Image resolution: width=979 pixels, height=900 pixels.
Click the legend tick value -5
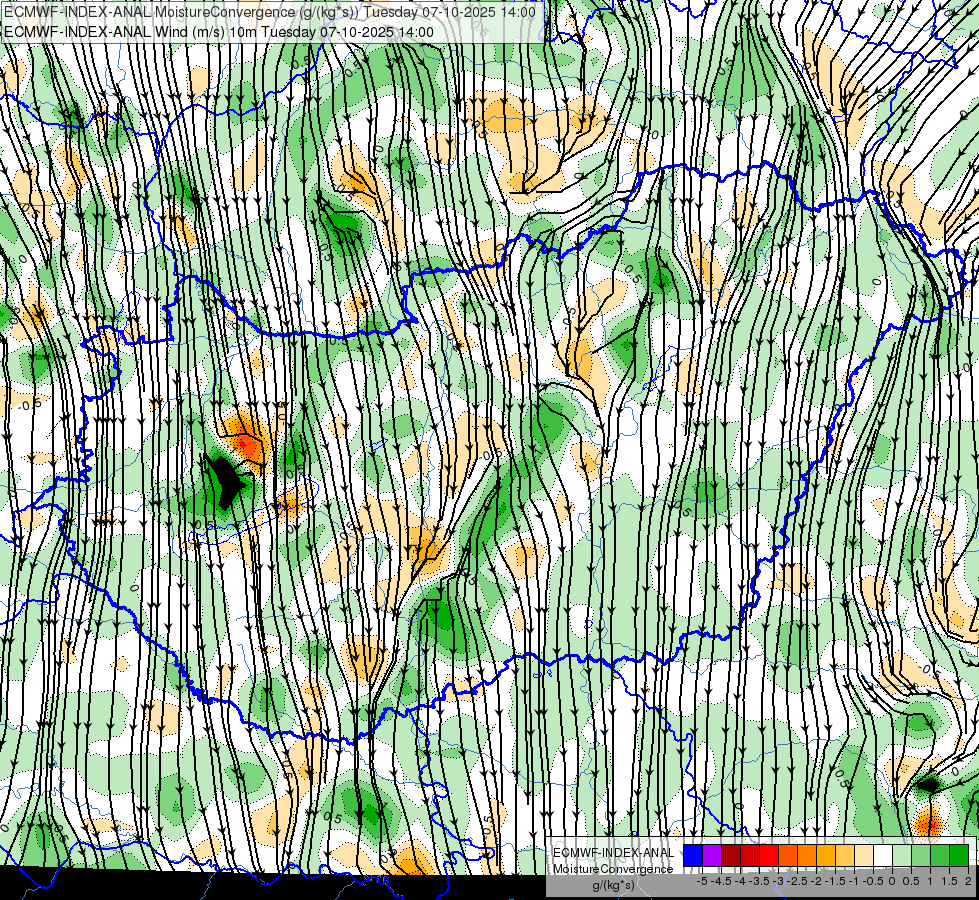702,881
